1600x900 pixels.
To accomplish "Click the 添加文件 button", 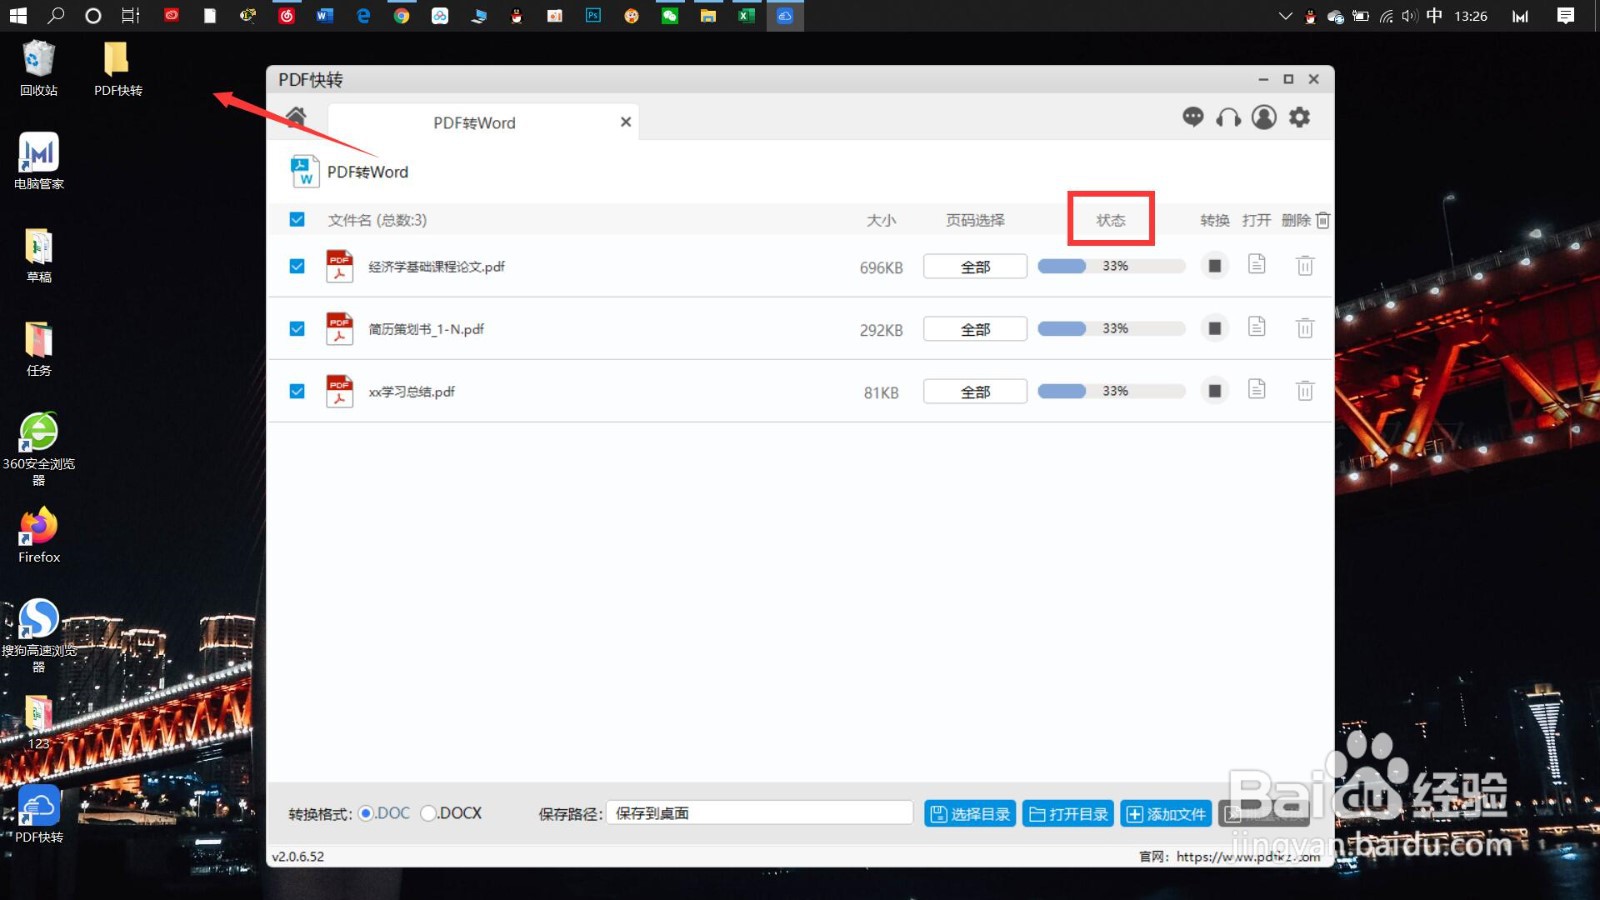I will pos(1165,813).
